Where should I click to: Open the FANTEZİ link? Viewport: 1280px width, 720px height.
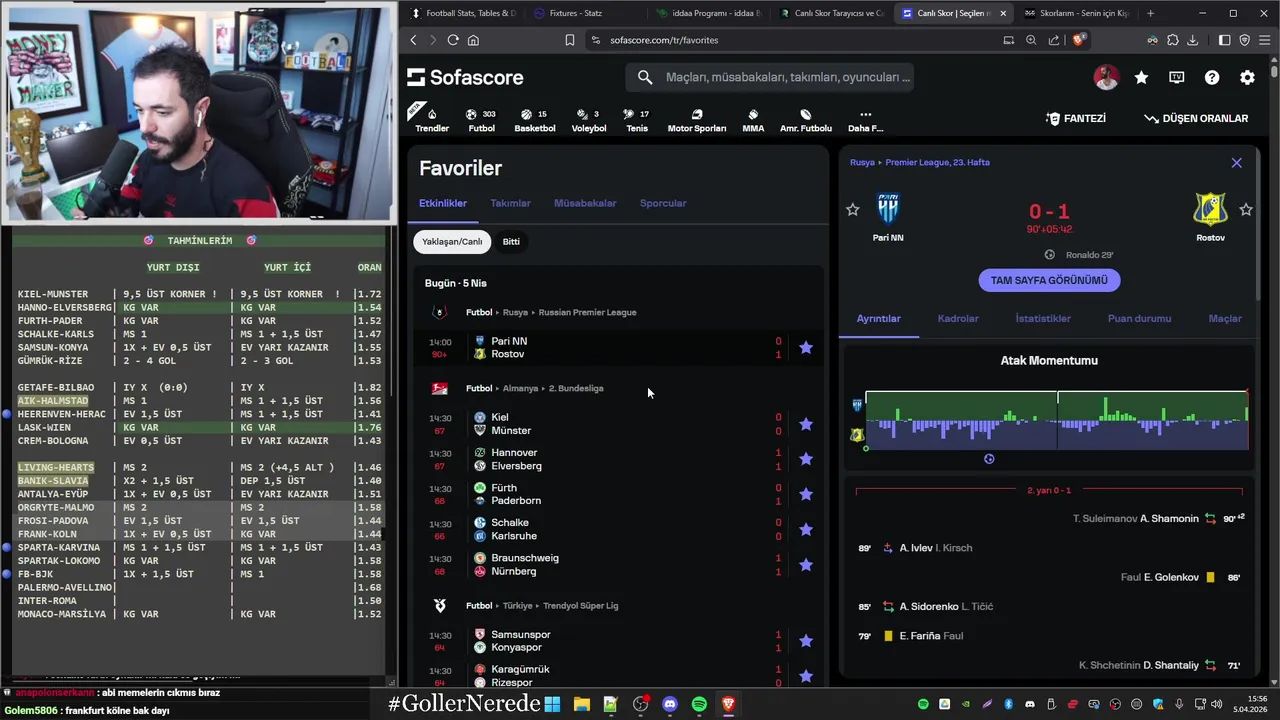pyautogui.click(x=1076, y=118)
